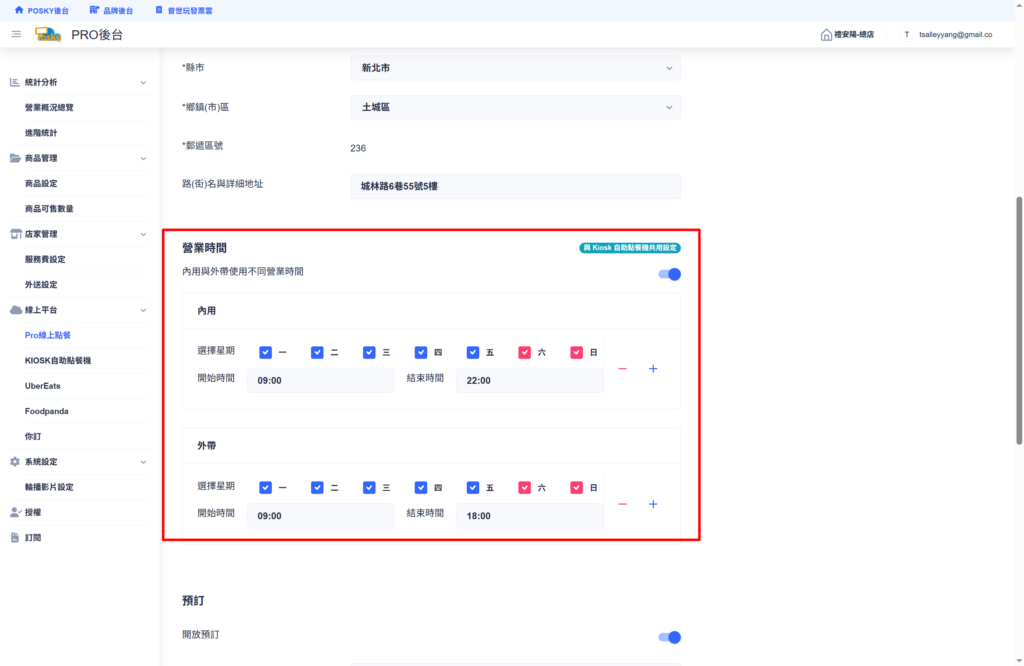Disable the 開放預訂 toggle
Screen dimensions: 1024x666
[669, 637]
